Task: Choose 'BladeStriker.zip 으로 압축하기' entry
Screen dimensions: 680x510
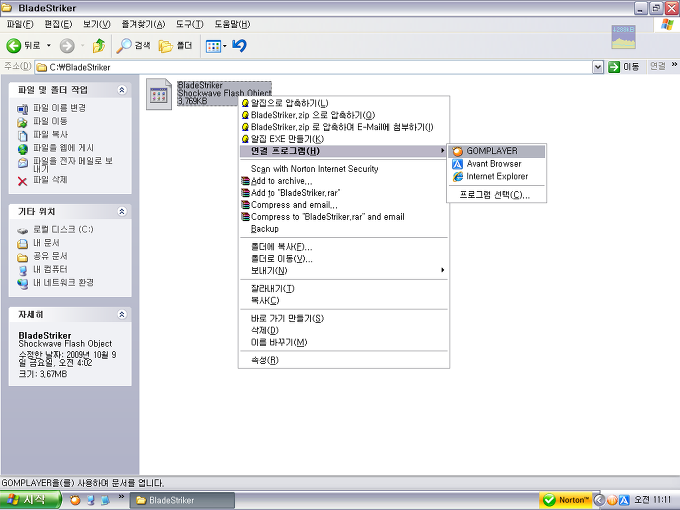Action: pos(343,115)
